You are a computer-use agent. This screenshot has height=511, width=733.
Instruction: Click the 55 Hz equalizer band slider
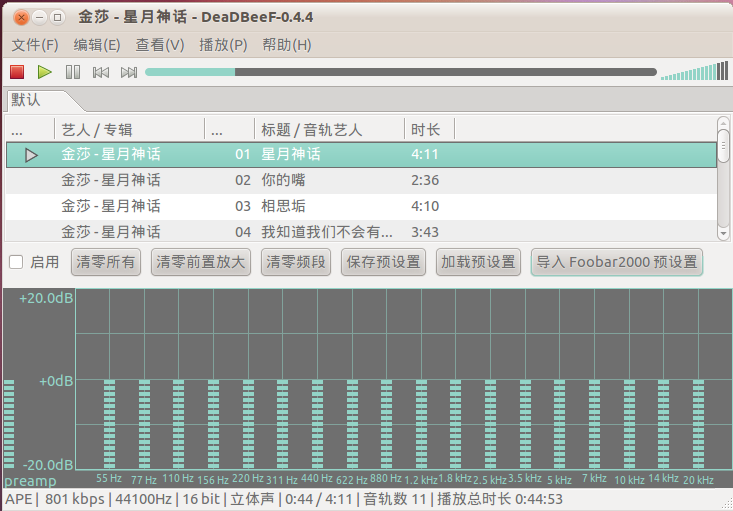(109, 420)
